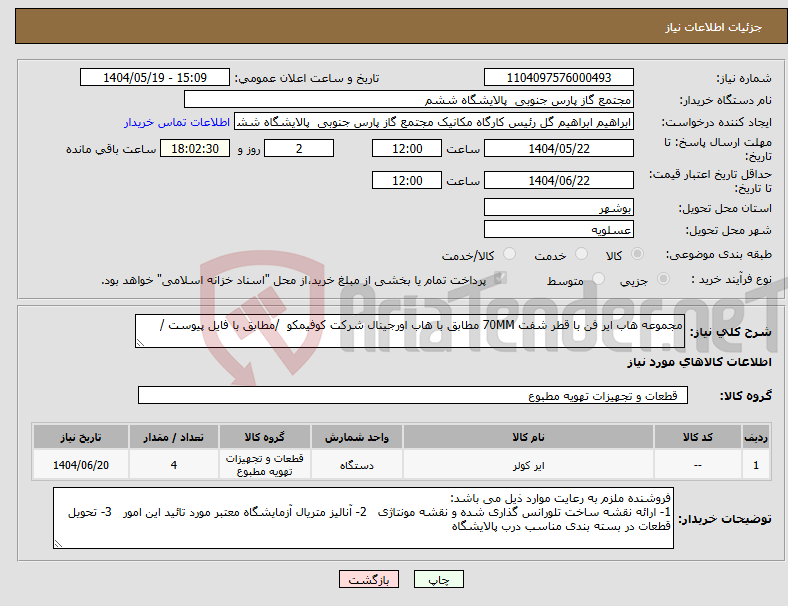This screenshot has height=606, width=788.
Task: Click the need date cell 1404/06/20
Action: click(x=81, y=465)
